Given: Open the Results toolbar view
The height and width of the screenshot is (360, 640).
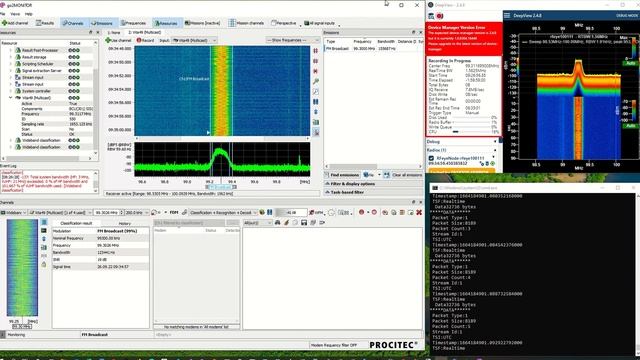Looking at the screenshot, I should 45,23.
